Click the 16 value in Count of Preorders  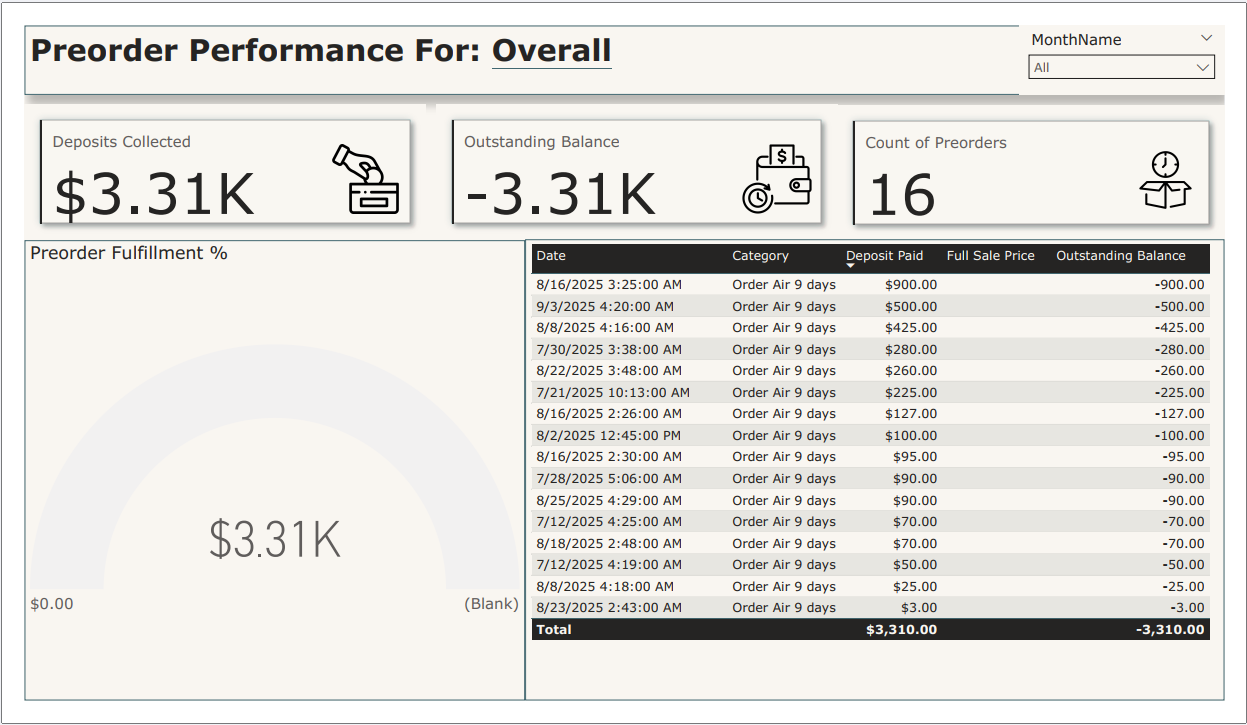coord(901,195)
